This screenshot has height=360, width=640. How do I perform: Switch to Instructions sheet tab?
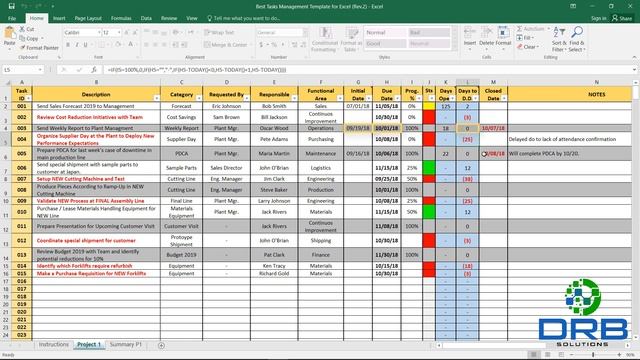click(53, 344)
